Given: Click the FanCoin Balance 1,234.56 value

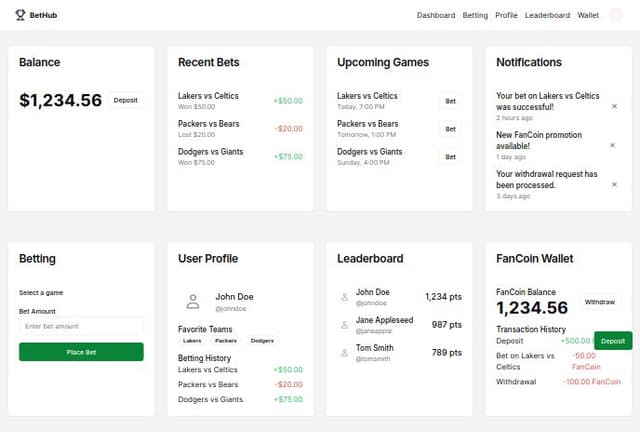Looking at the screenshot, I should tap(532, 308).
